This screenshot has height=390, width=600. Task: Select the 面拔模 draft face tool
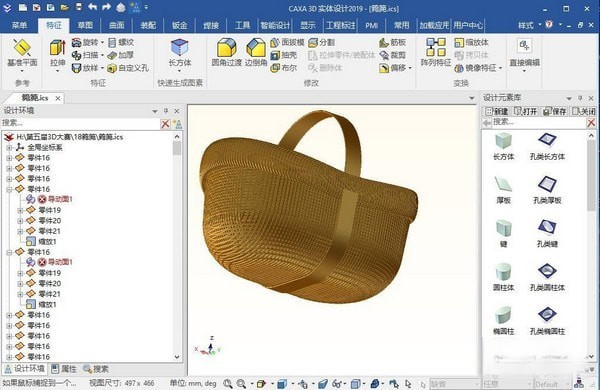point(287,42)
